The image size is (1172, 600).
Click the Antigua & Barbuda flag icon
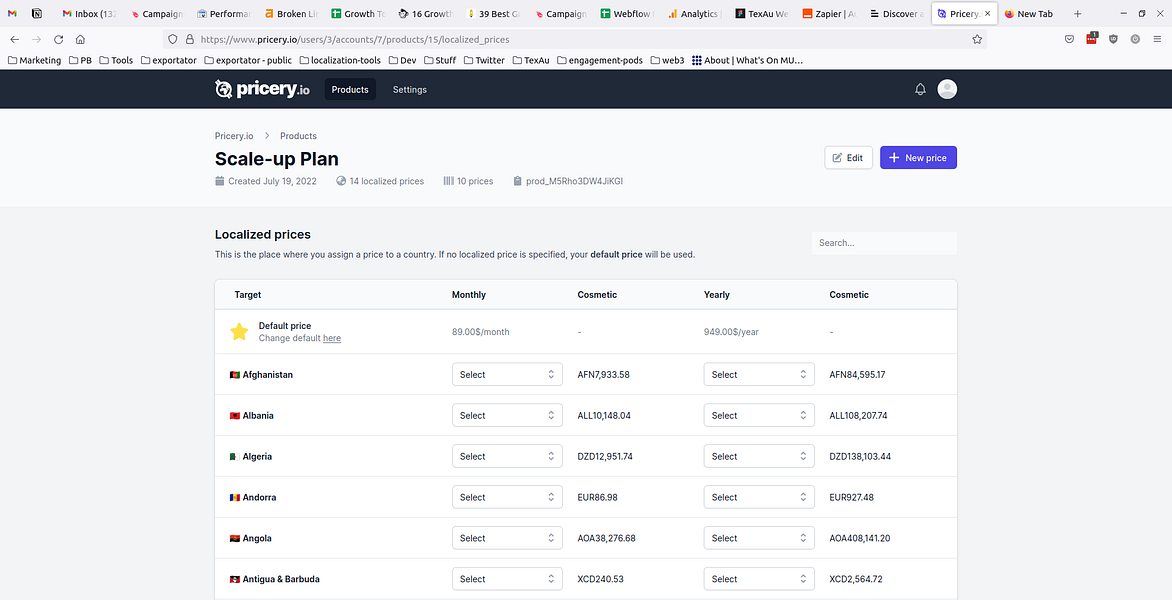click(235, 579)
